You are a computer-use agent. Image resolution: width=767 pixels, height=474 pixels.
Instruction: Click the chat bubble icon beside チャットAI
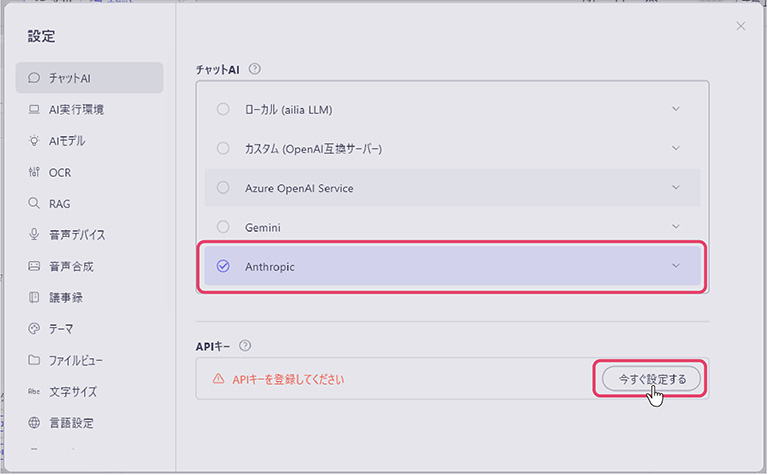tap(34, 78)
